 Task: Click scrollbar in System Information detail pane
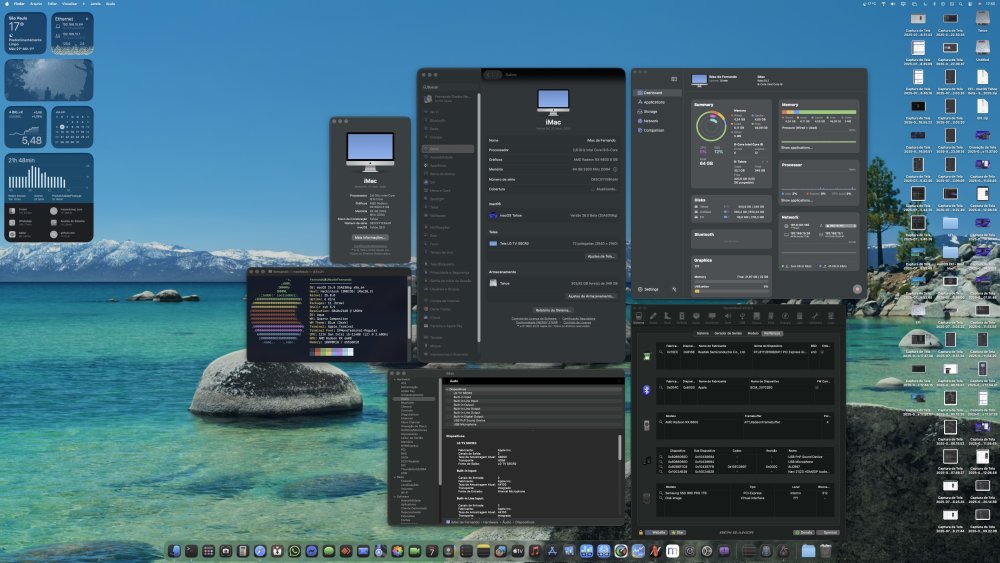[x=620, y=448]
